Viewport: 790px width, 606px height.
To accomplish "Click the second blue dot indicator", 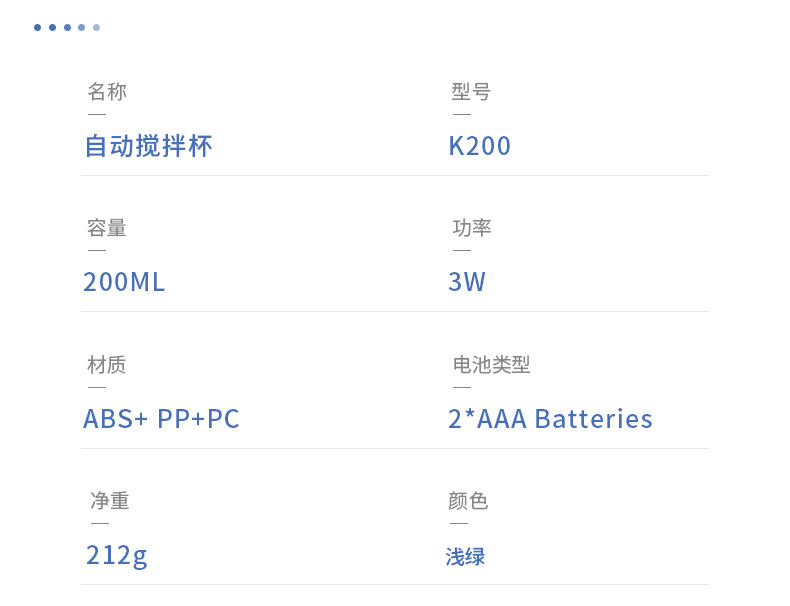I will (x=52, y=27).
